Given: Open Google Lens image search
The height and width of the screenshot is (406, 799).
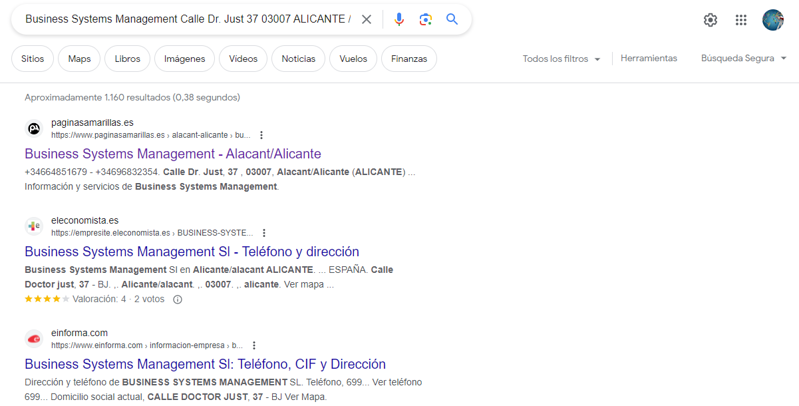Looking at the screenshot, I should pyautogui.click(x=425, y=19).
